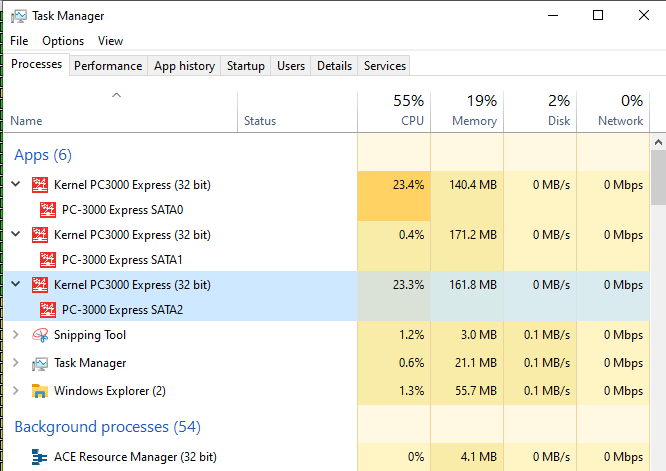Screen dimensions: 666x471
Task: Click the icon of Kernel PC3000 Express using 171.2 MB
Action: point(40,235)
